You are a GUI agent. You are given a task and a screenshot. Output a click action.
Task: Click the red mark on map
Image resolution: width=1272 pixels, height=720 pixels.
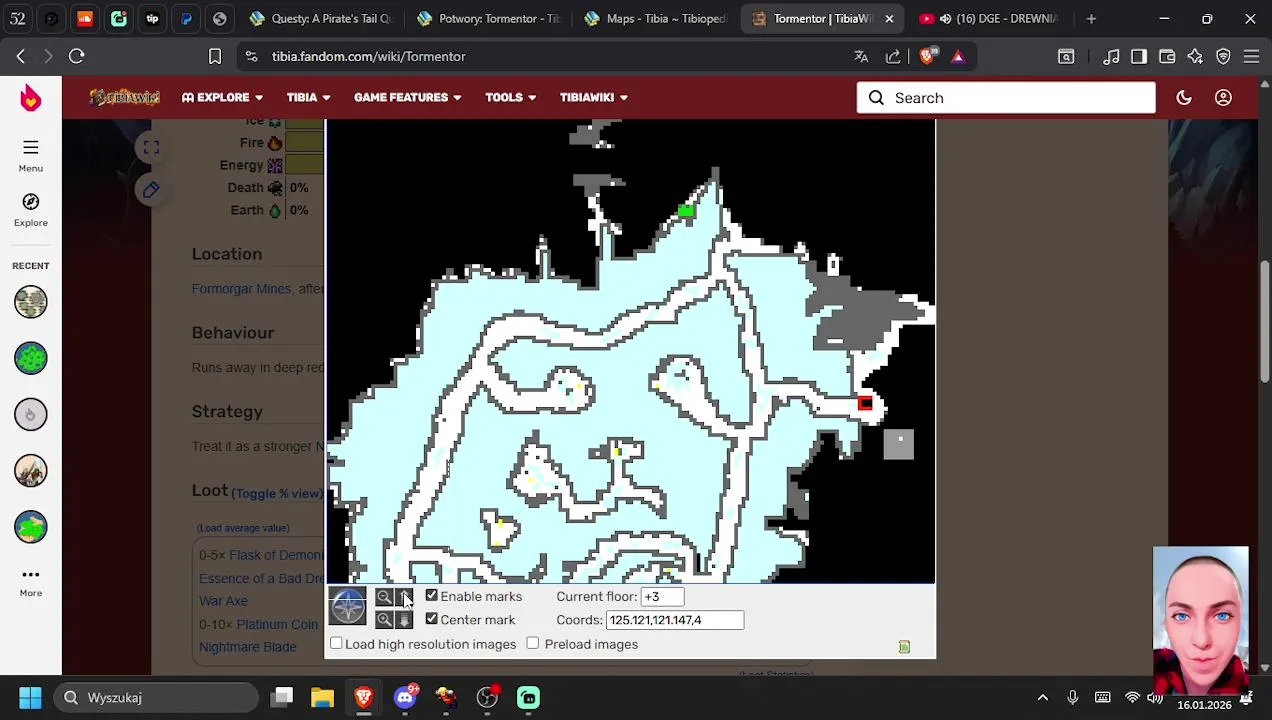point(865,403)
